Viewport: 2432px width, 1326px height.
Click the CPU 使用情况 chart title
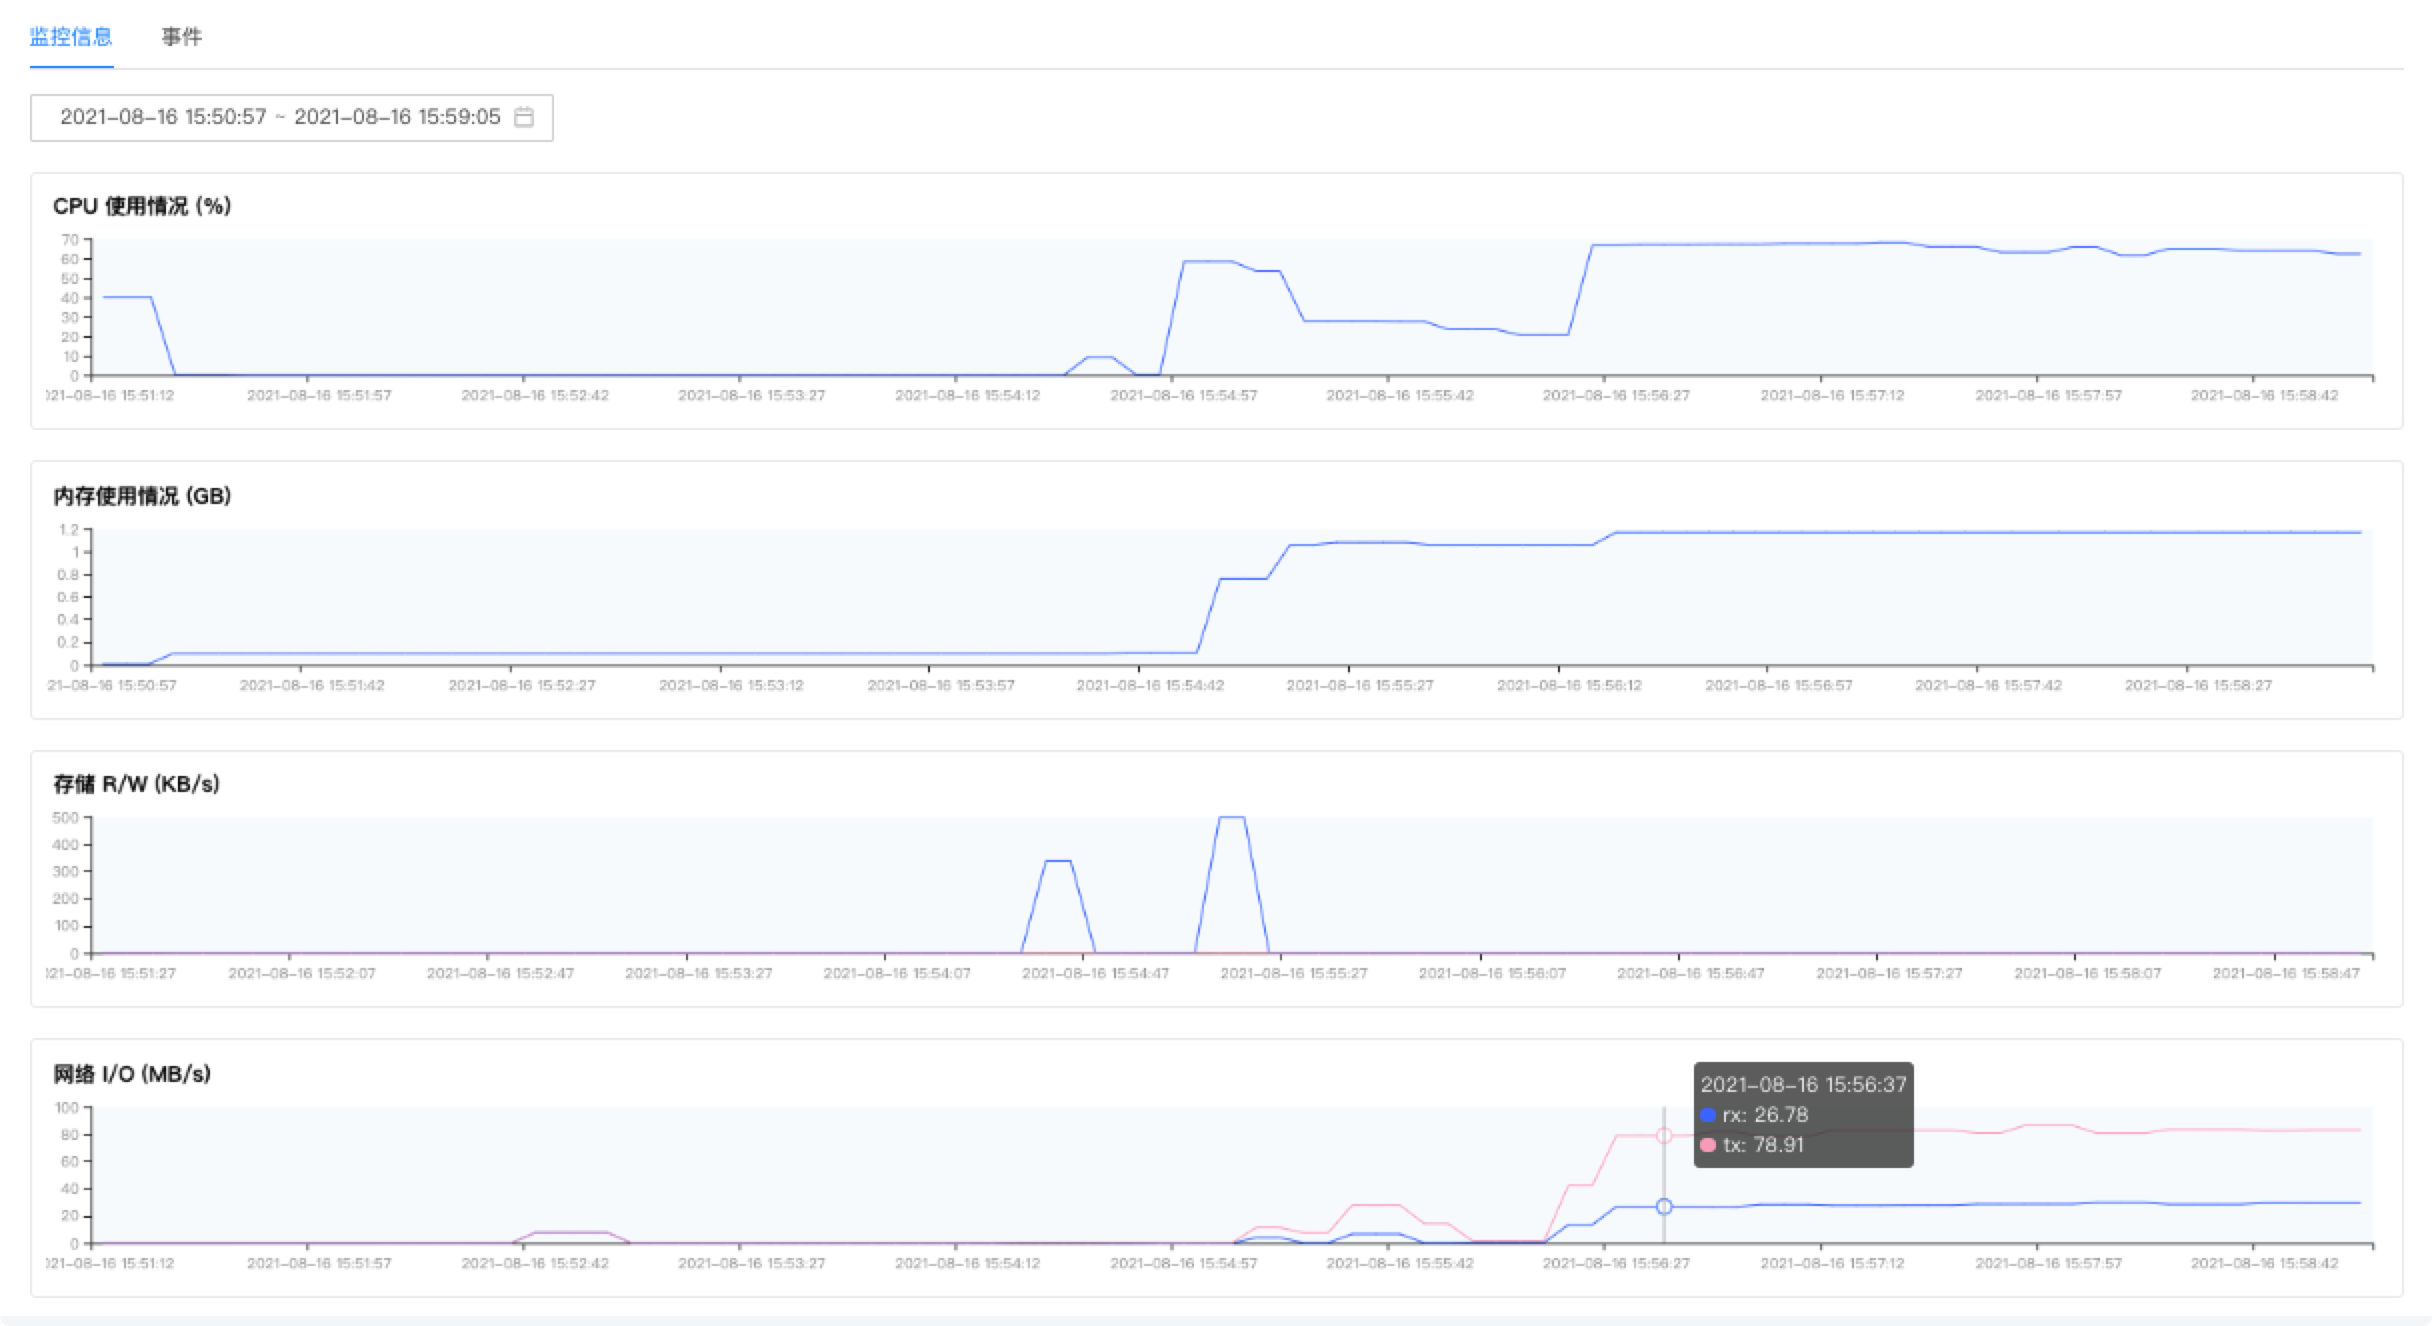[x=142, y=206]
